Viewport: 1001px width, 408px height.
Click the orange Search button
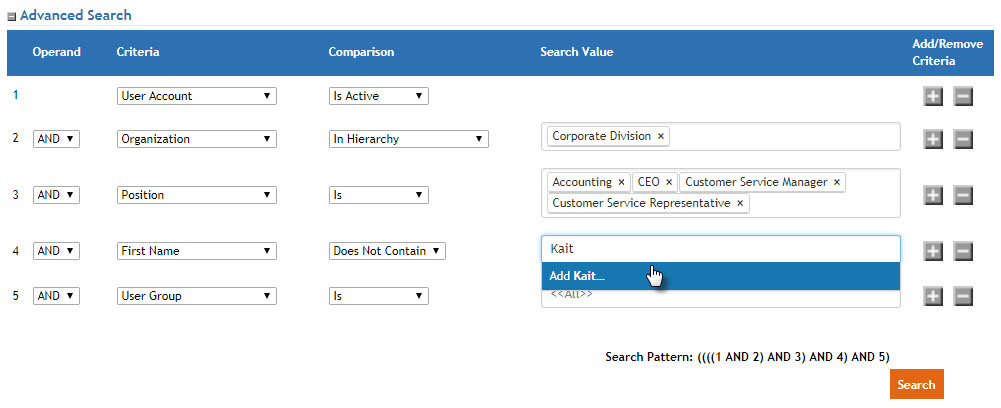[916, 385]
